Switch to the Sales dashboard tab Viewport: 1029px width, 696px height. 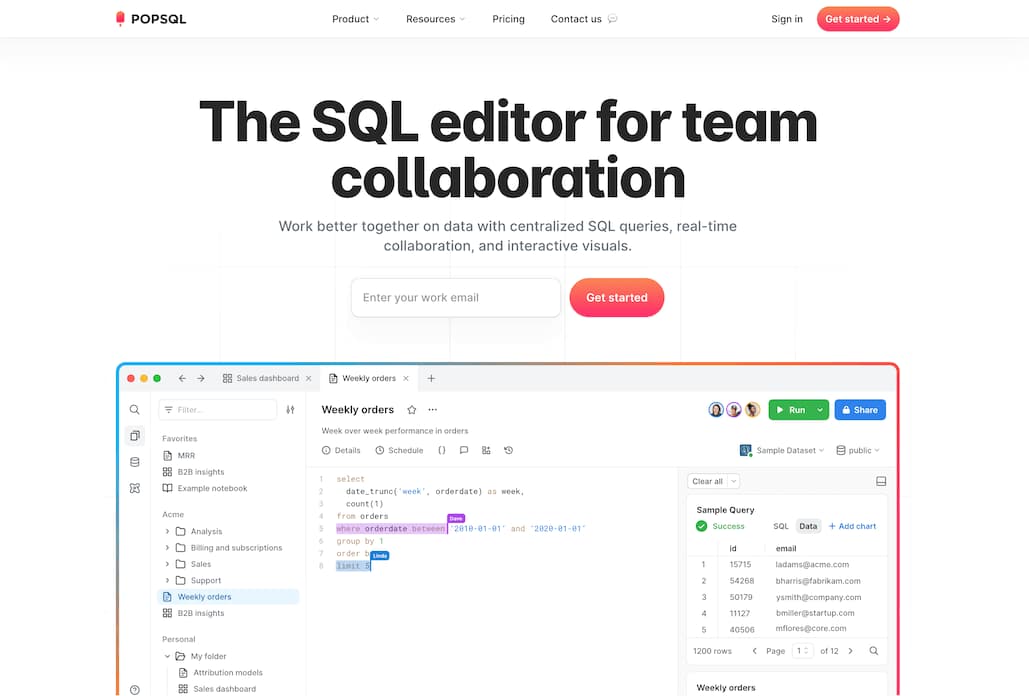261,379
